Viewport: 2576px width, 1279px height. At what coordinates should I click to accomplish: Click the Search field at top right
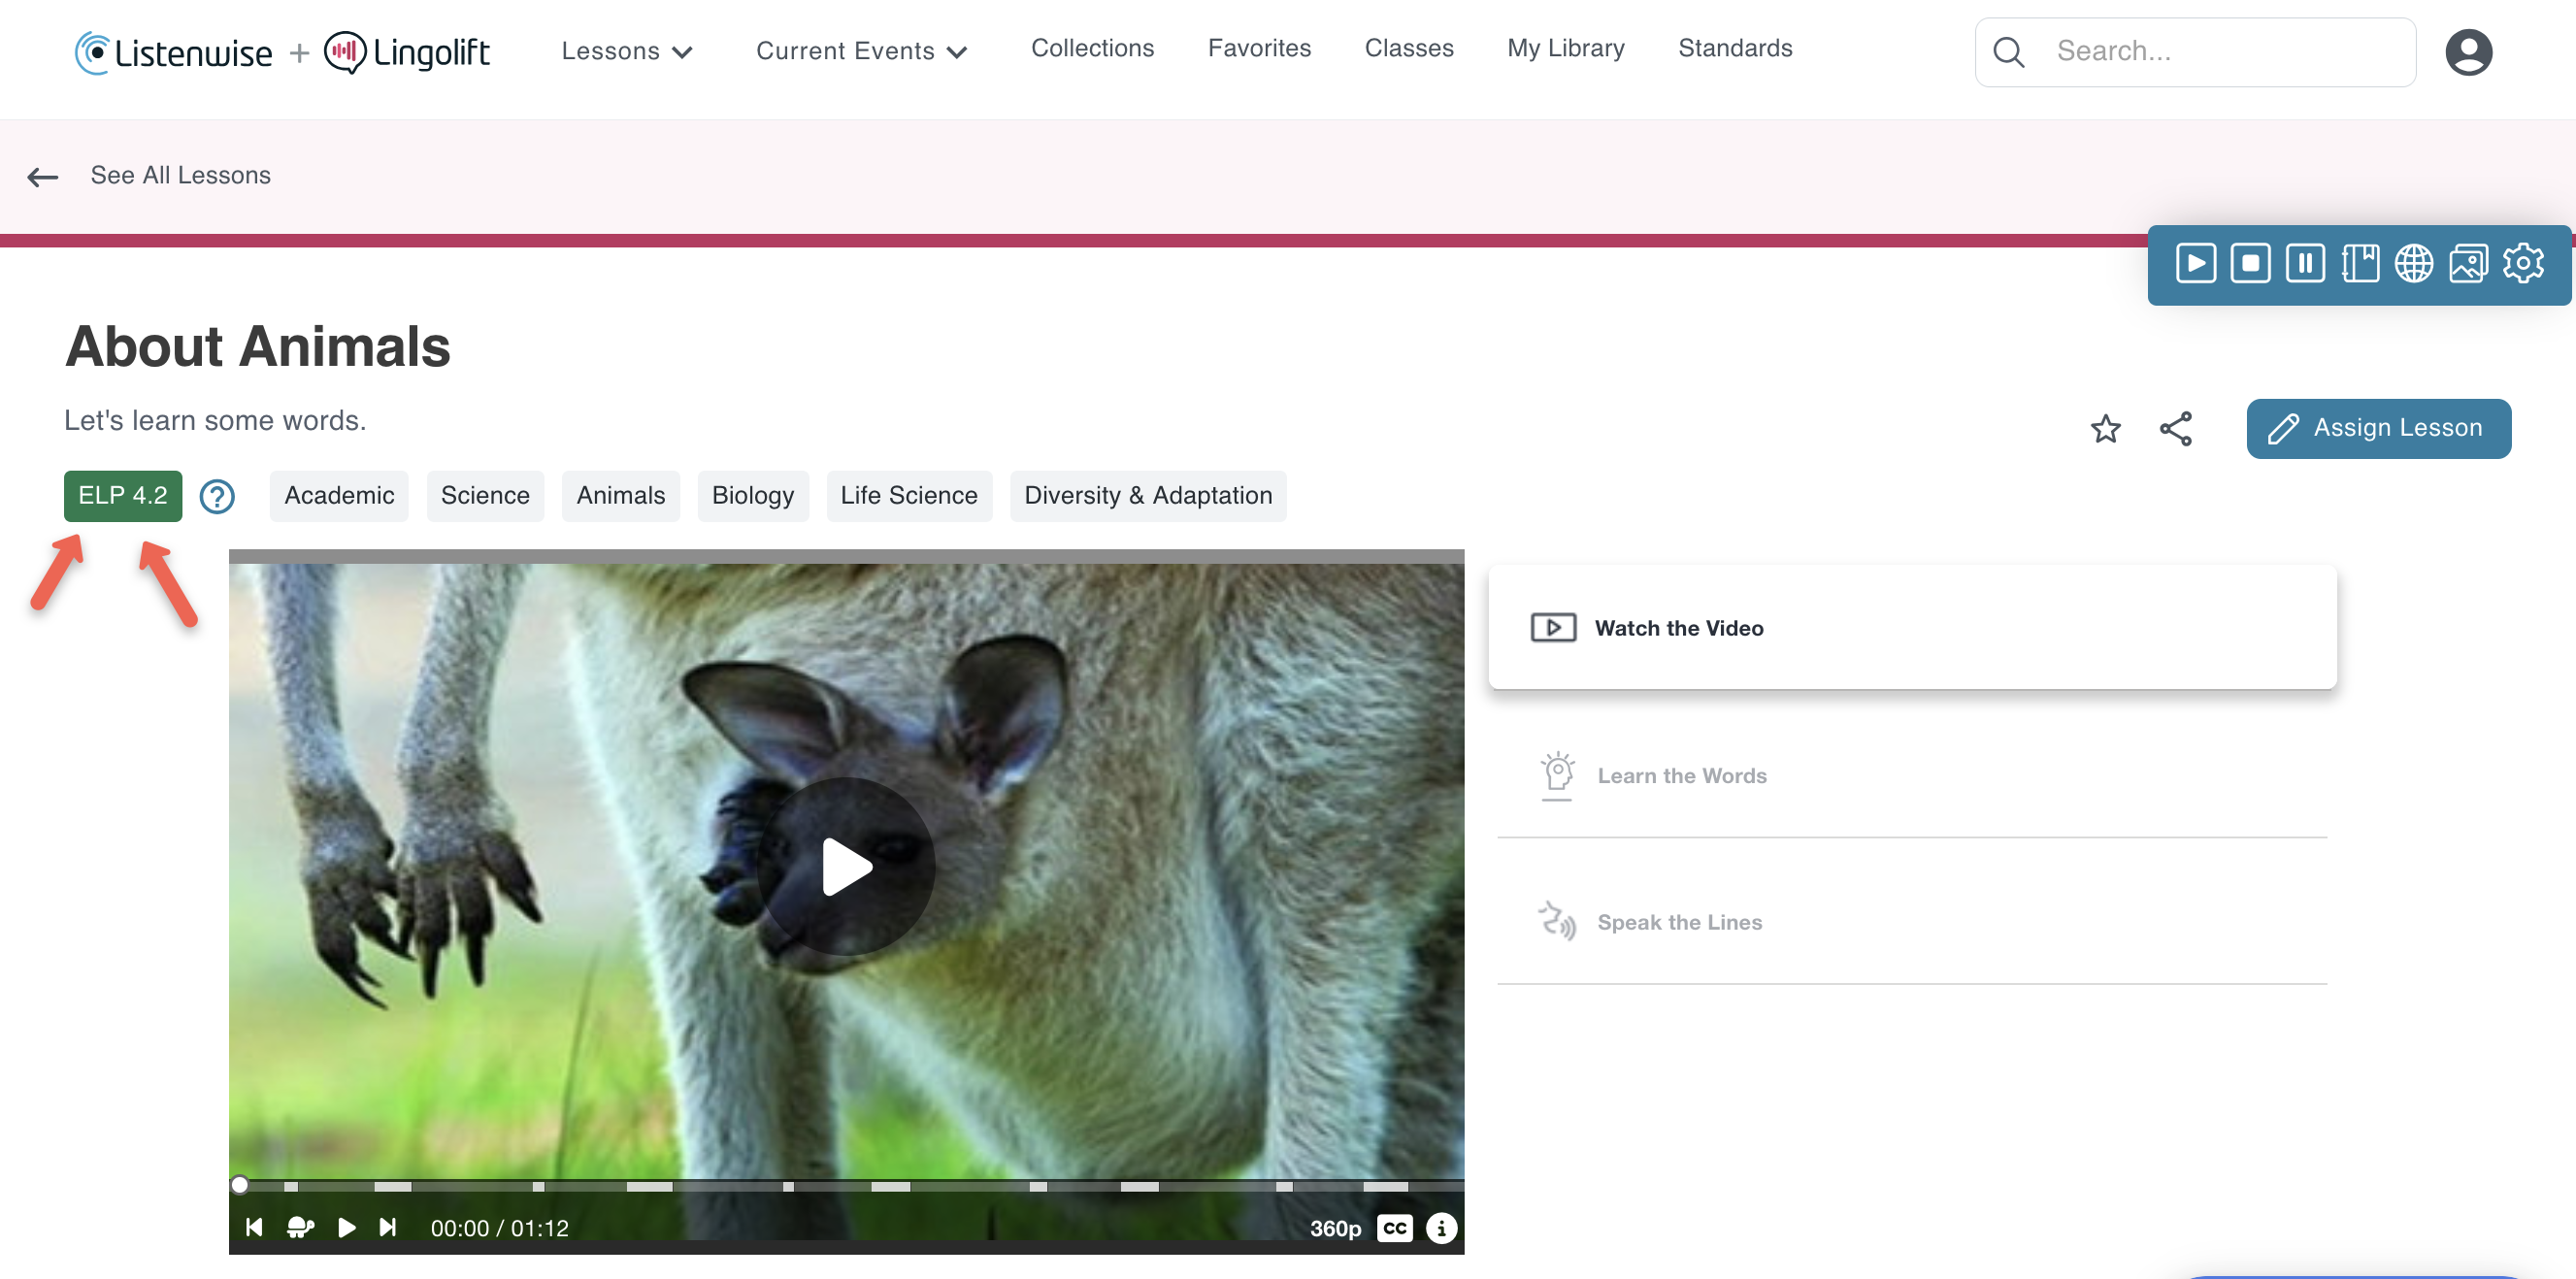(x=2195, y=51)
